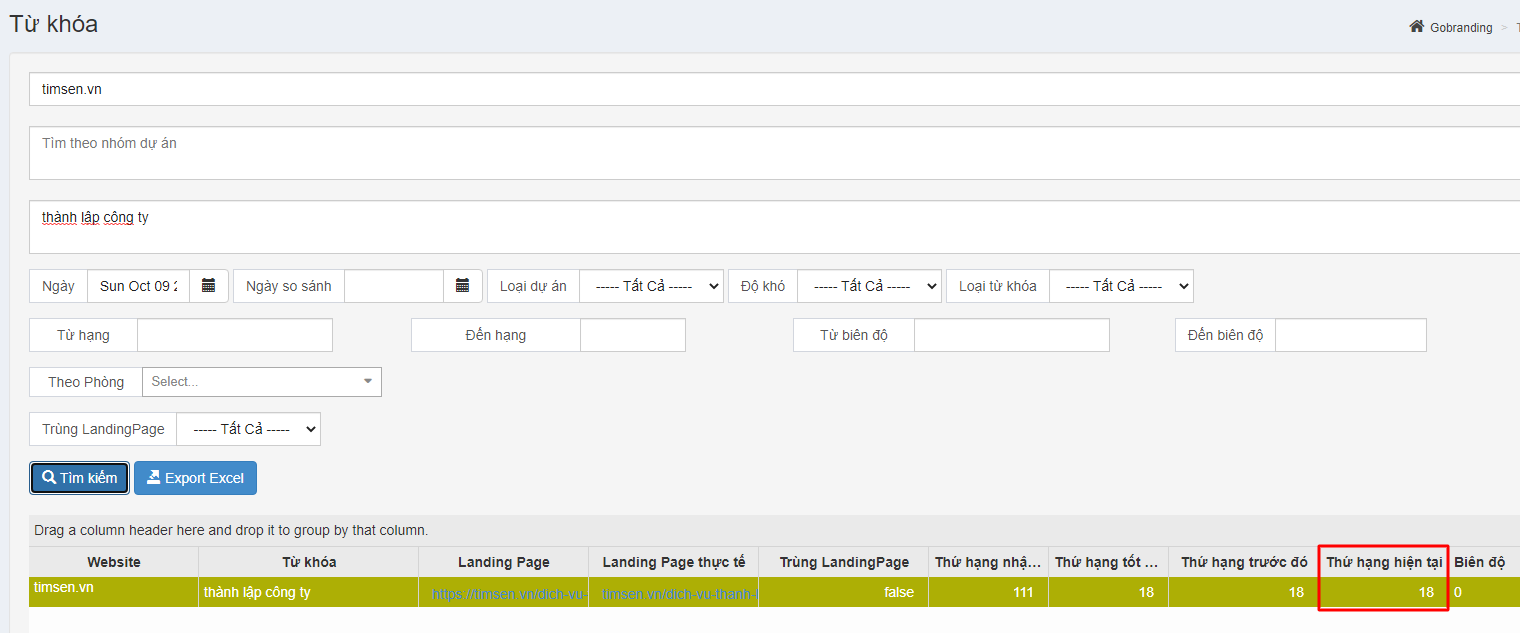Open the Loại từ khóa dropdown

pyautogui.click(x=1121, y=286)
